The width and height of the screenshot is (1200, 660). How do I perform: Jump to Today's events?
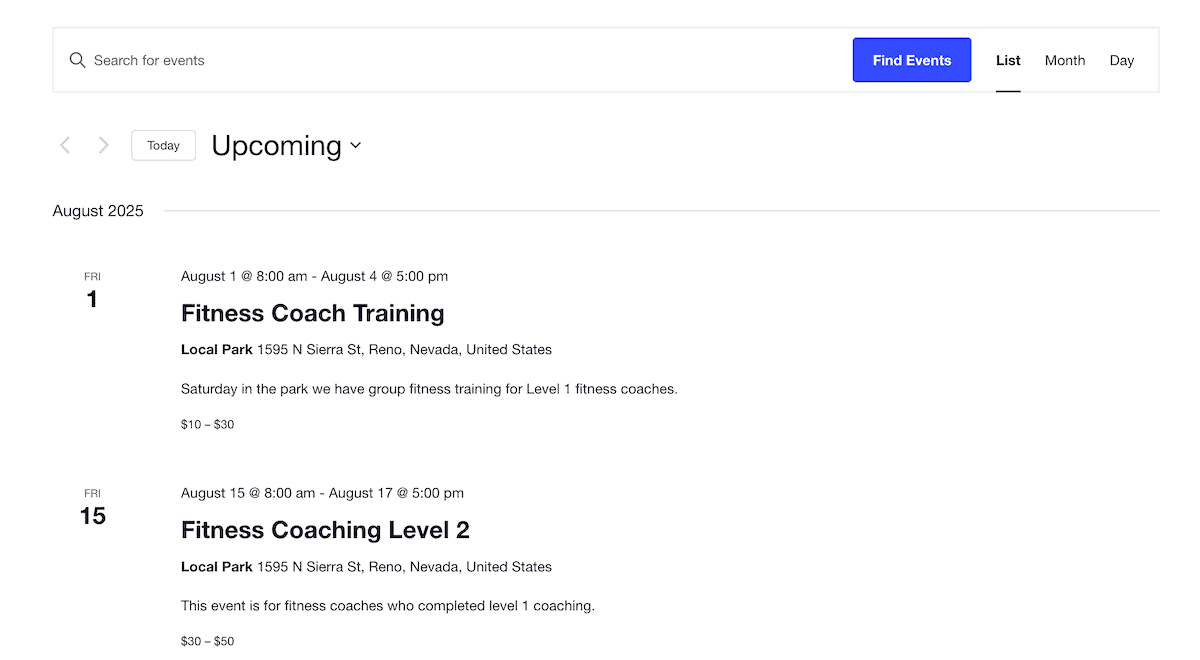pos(163,146)
